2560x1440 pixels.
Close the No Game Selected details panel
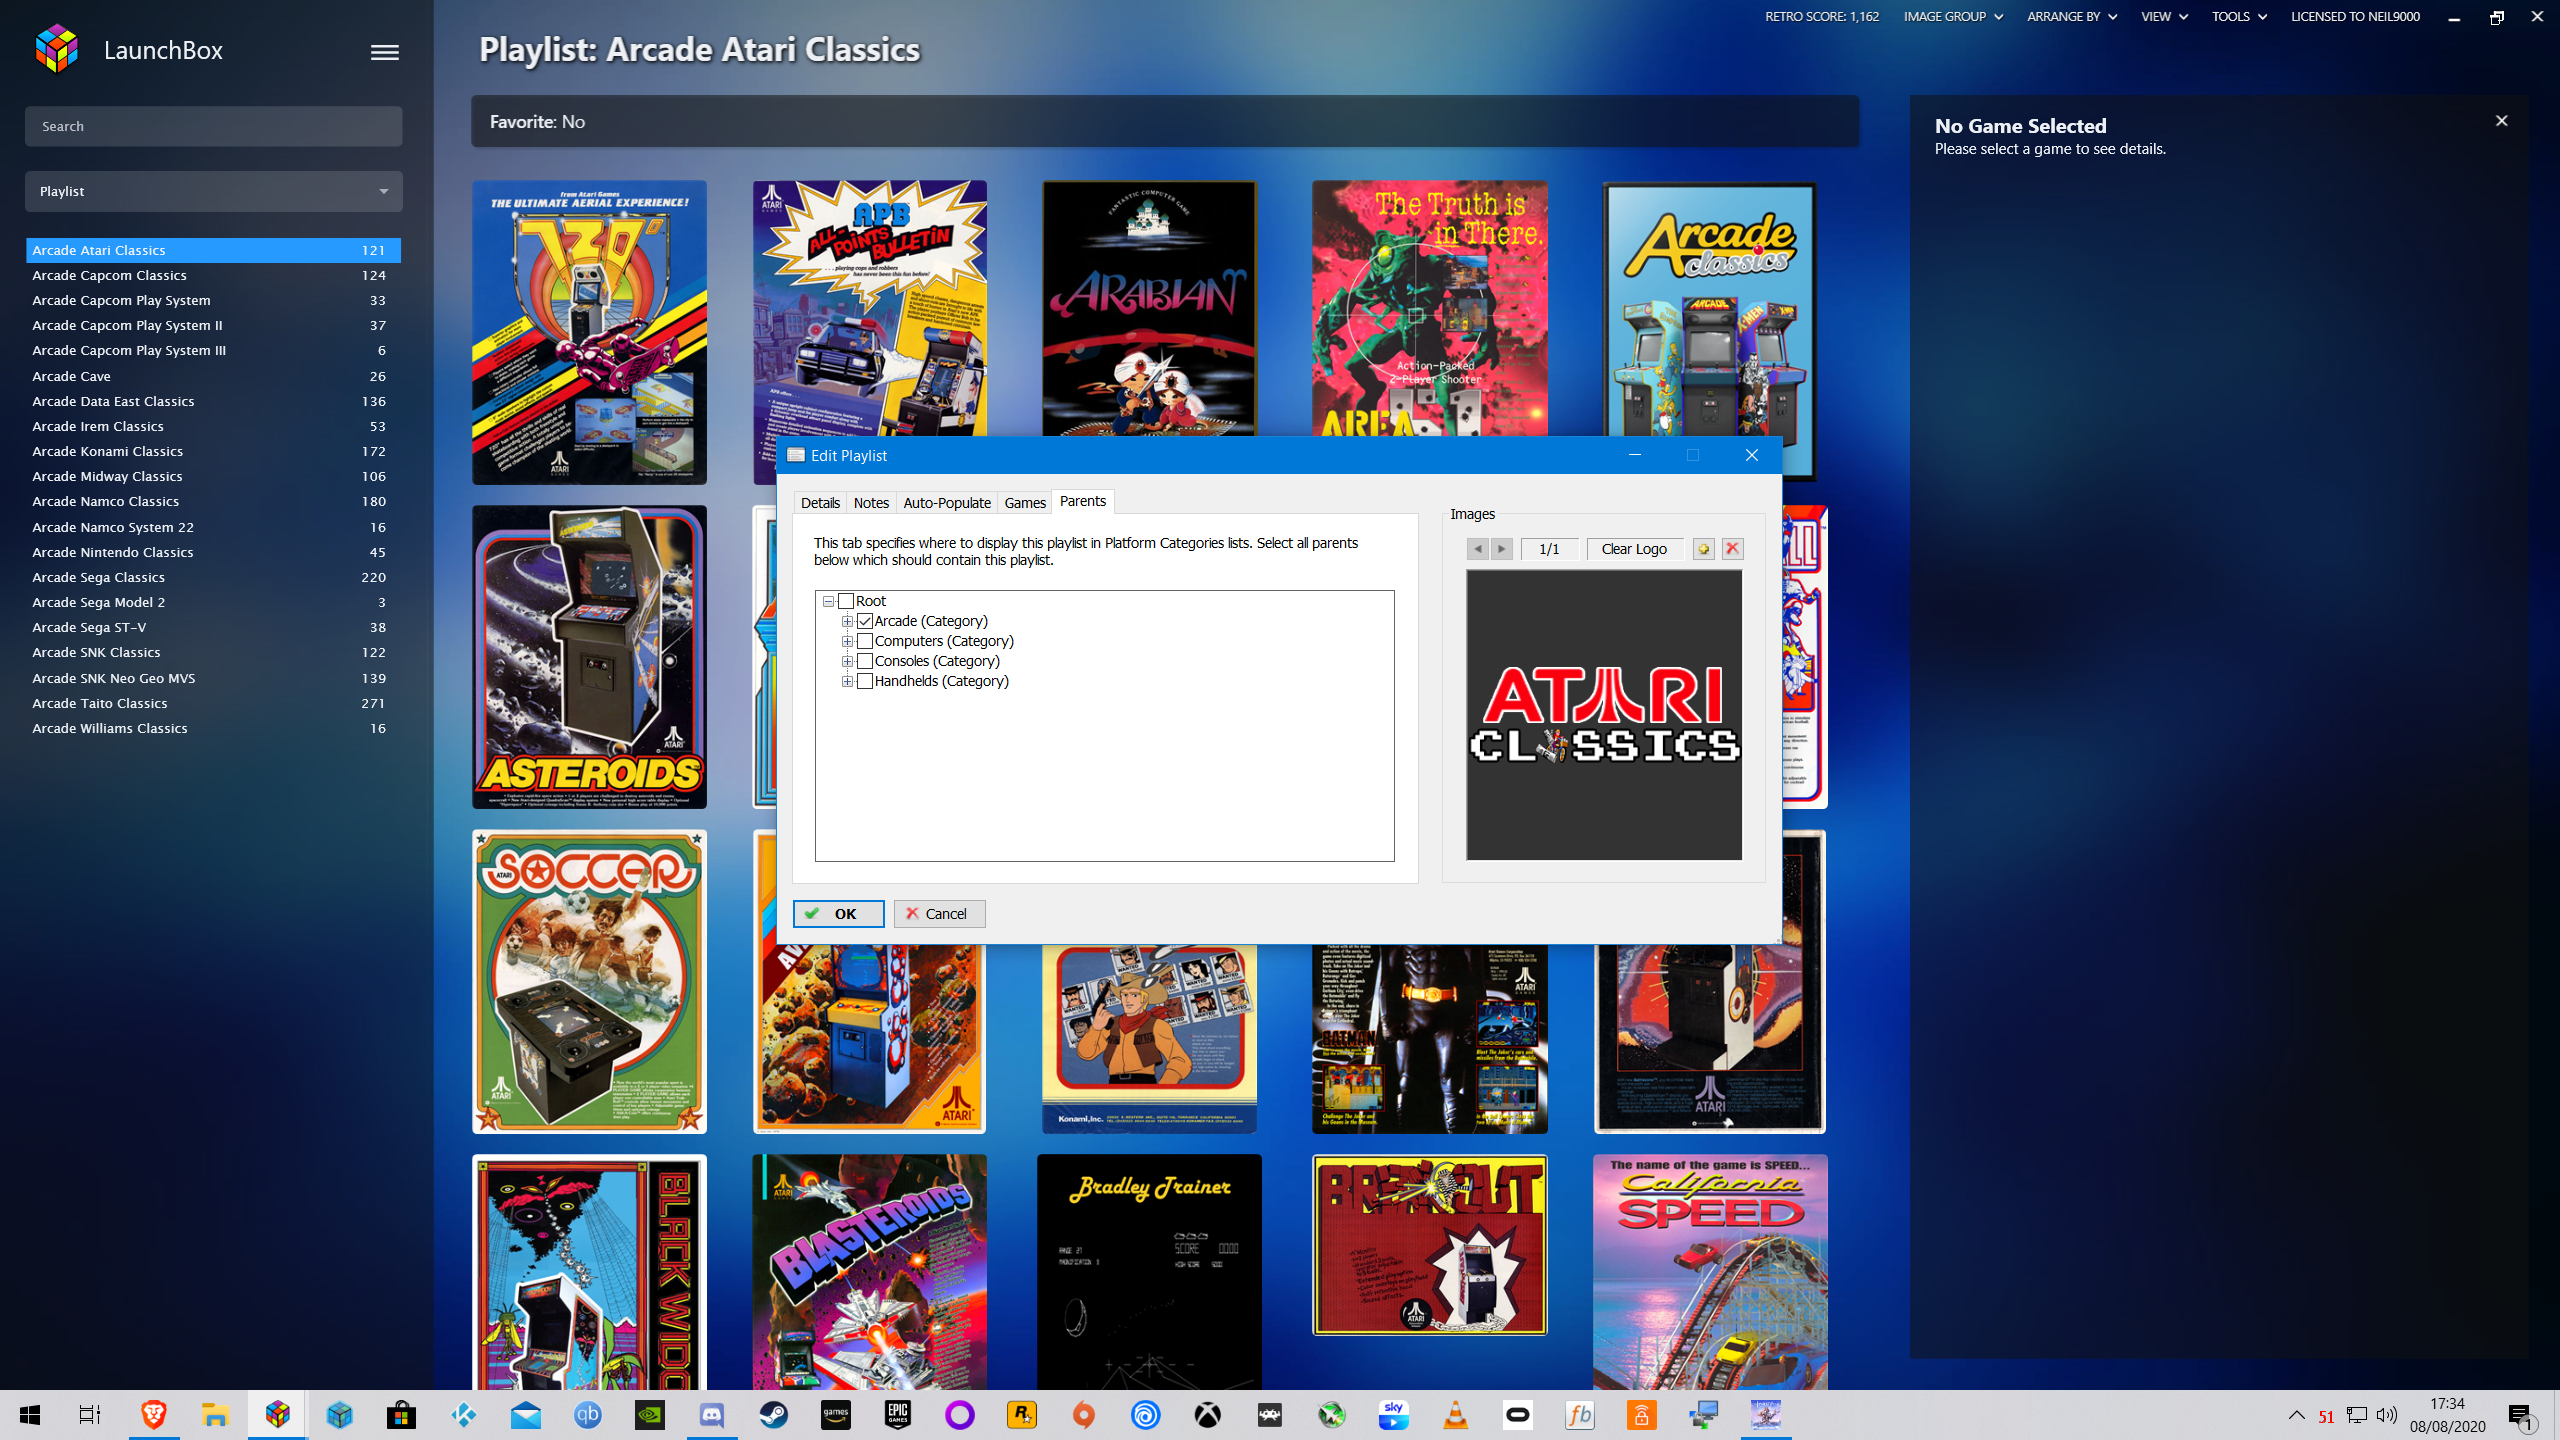click(2501, 121)
